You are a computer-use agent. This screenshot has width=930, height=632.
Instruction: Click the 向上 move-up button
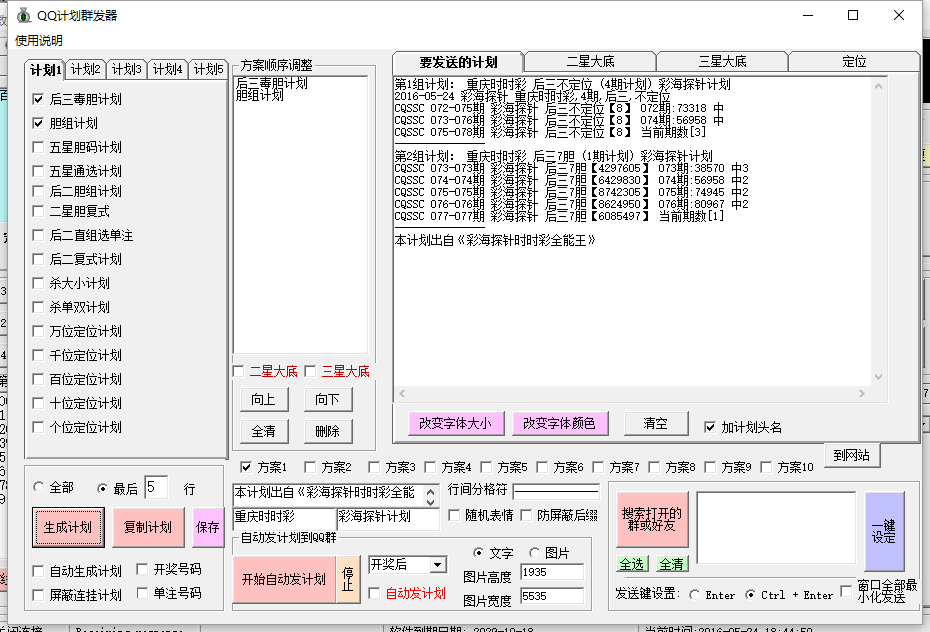[x=263, y=400]
